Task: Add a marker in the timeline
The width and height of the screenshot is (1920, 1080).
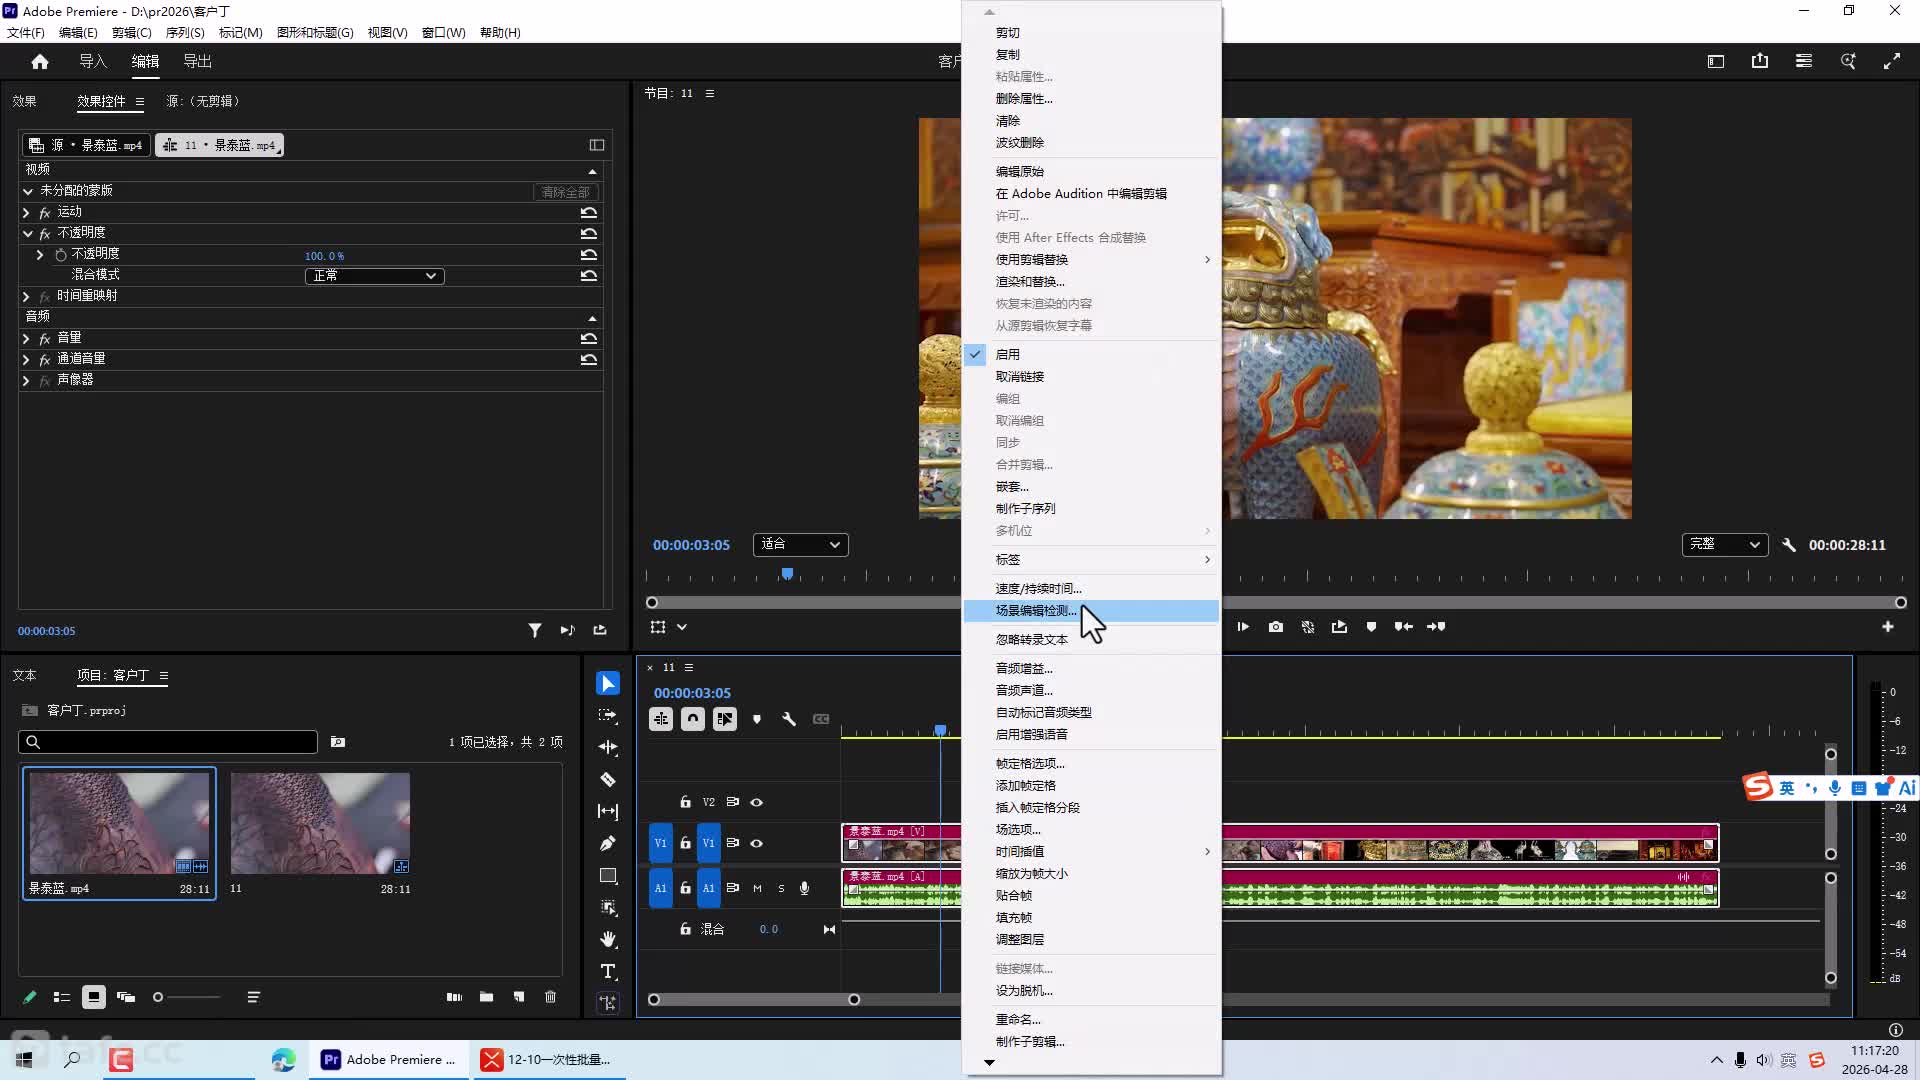Action: (757, 719)
